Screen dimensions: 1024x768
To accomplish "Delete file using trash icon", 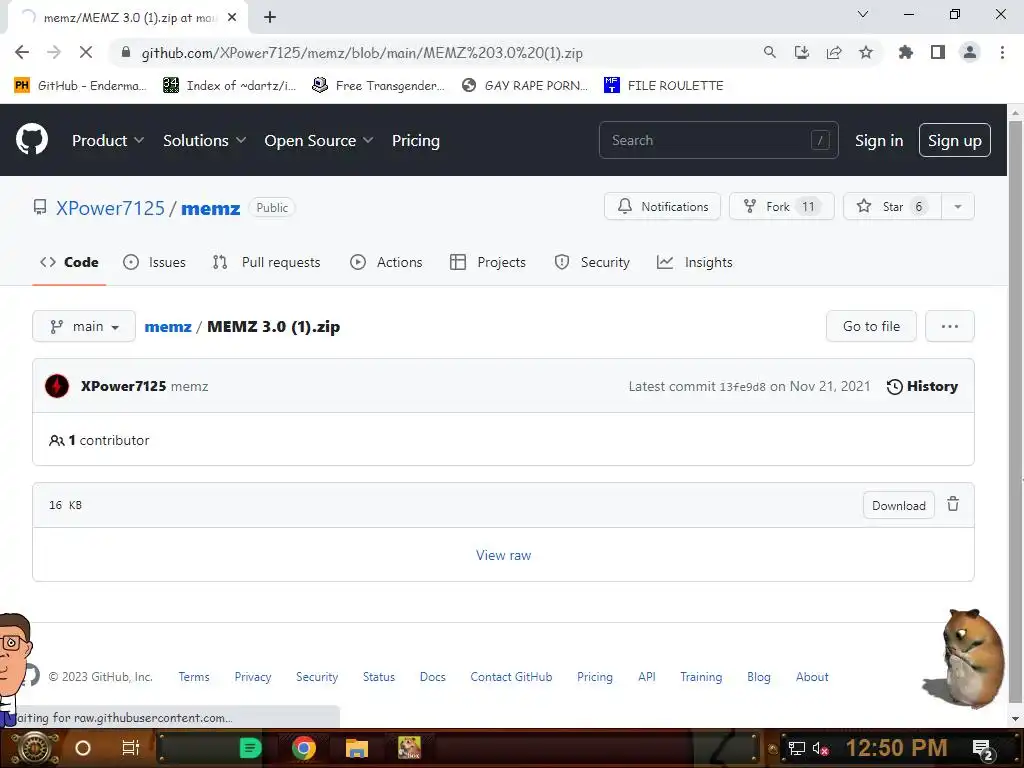I will point(953,504).
